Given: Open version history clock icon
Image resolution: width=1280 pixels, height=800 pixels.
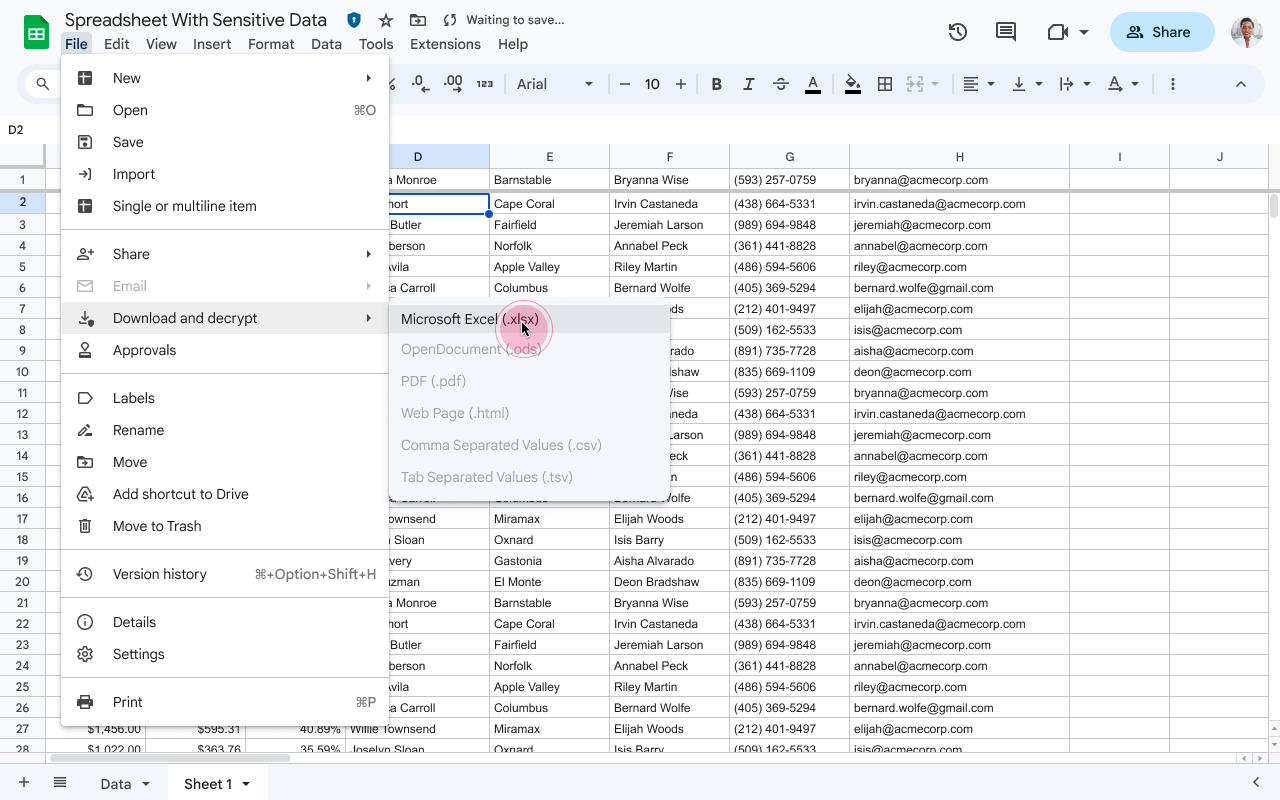Looking at the screenshot, I should (958, 32).
